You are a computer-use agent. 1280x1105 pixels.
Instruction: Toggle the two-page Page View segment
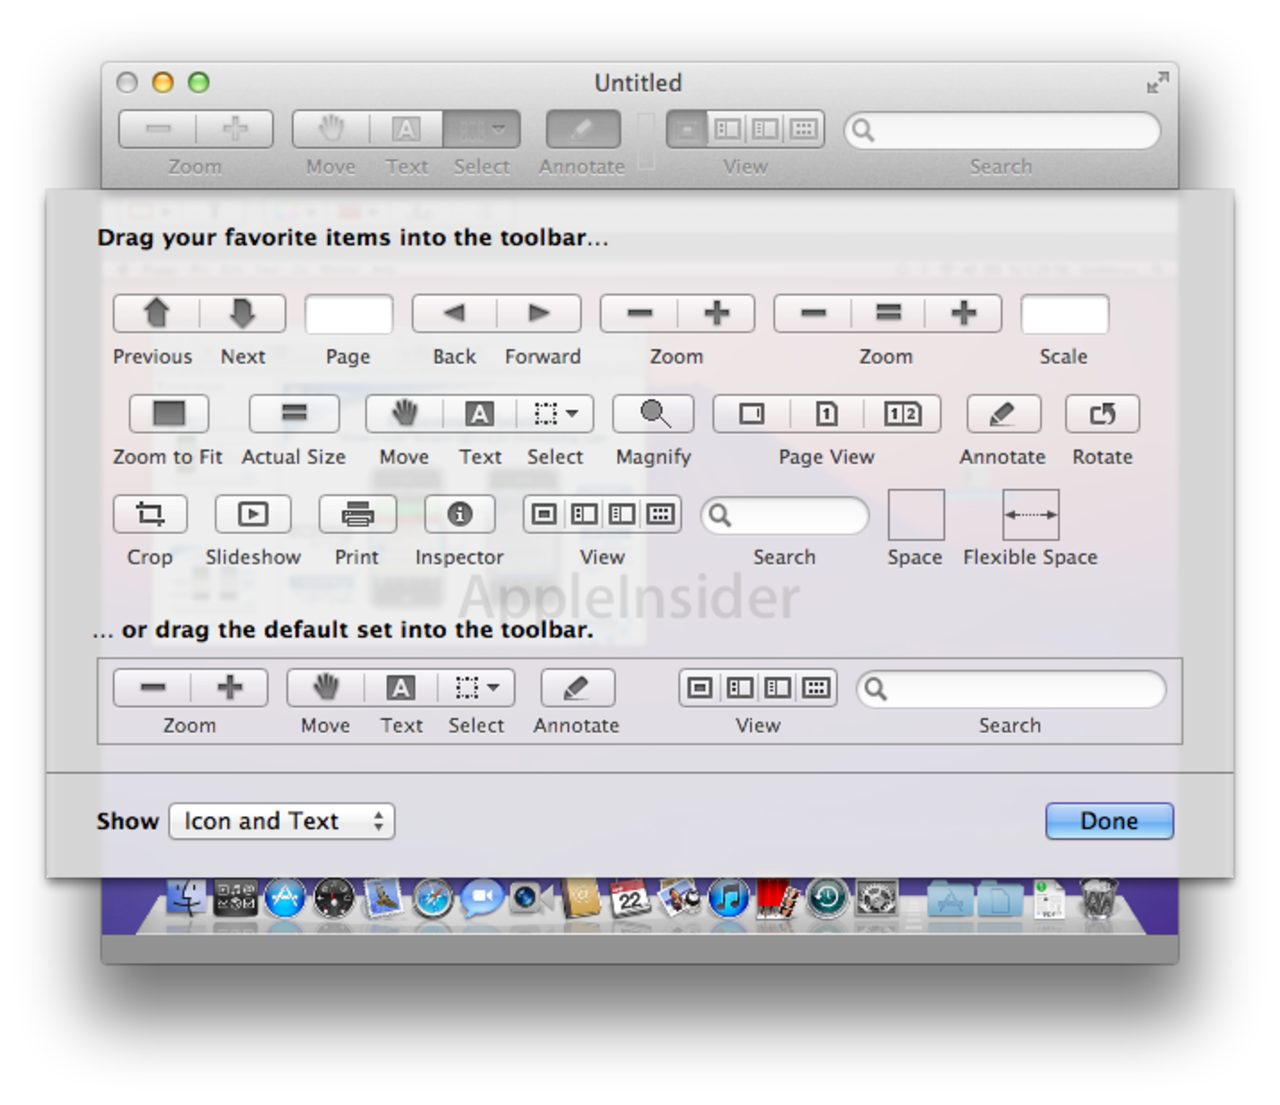[903, 414]
